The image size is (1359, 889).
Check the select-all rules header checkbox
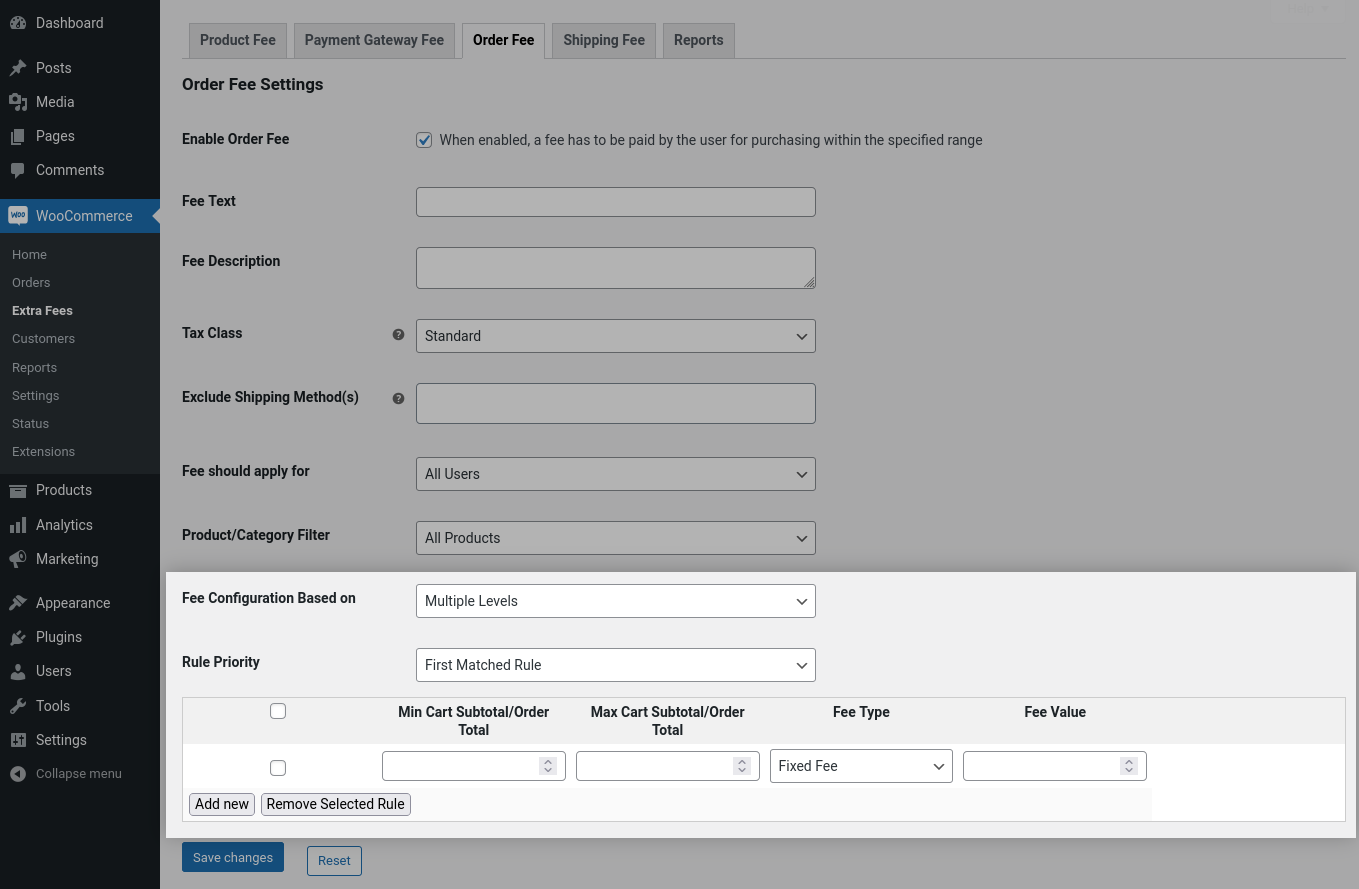click(277, 711)
